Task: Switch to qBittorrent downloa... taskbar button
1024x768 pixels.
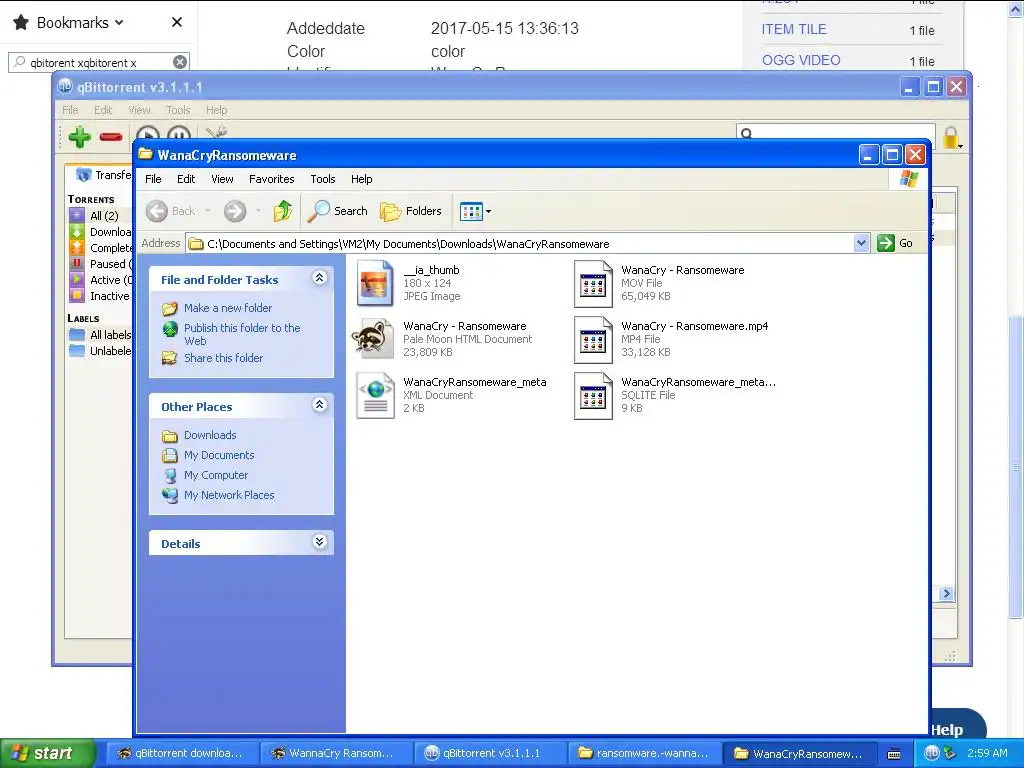Action: (183, 753)
